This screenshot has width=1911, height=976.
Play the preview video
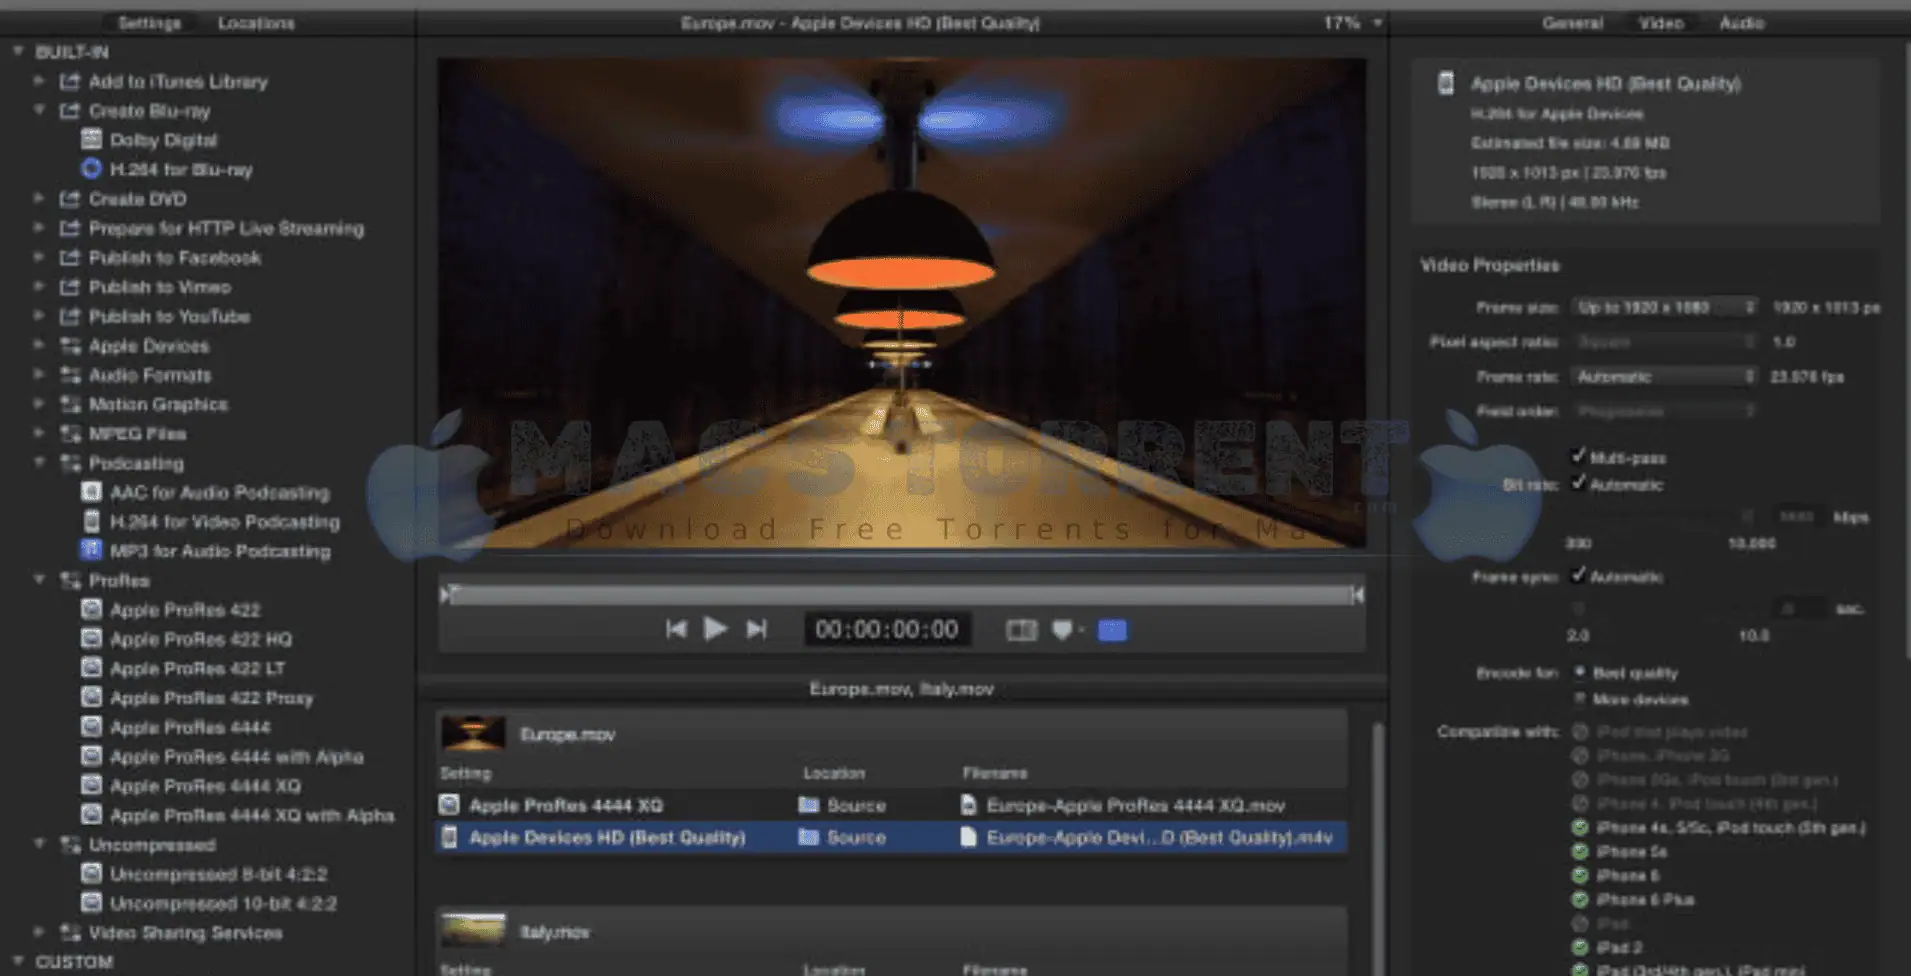tap(715, 629)
